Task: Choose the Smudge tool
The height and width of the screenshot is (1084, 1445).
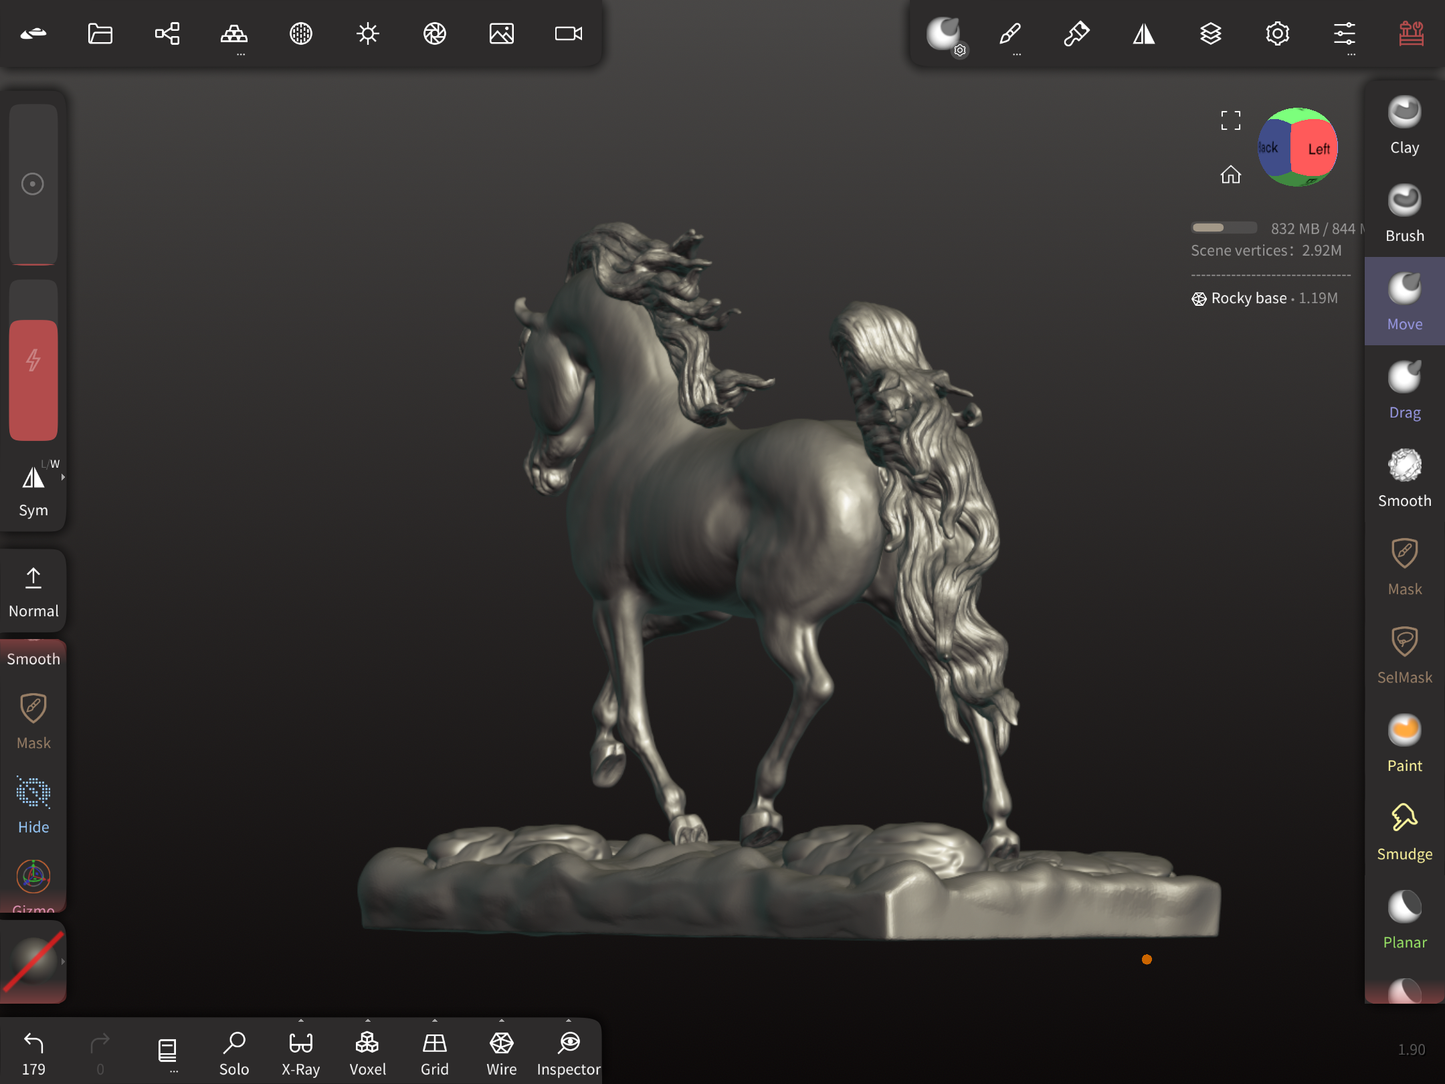Action: coord(1404,831)
